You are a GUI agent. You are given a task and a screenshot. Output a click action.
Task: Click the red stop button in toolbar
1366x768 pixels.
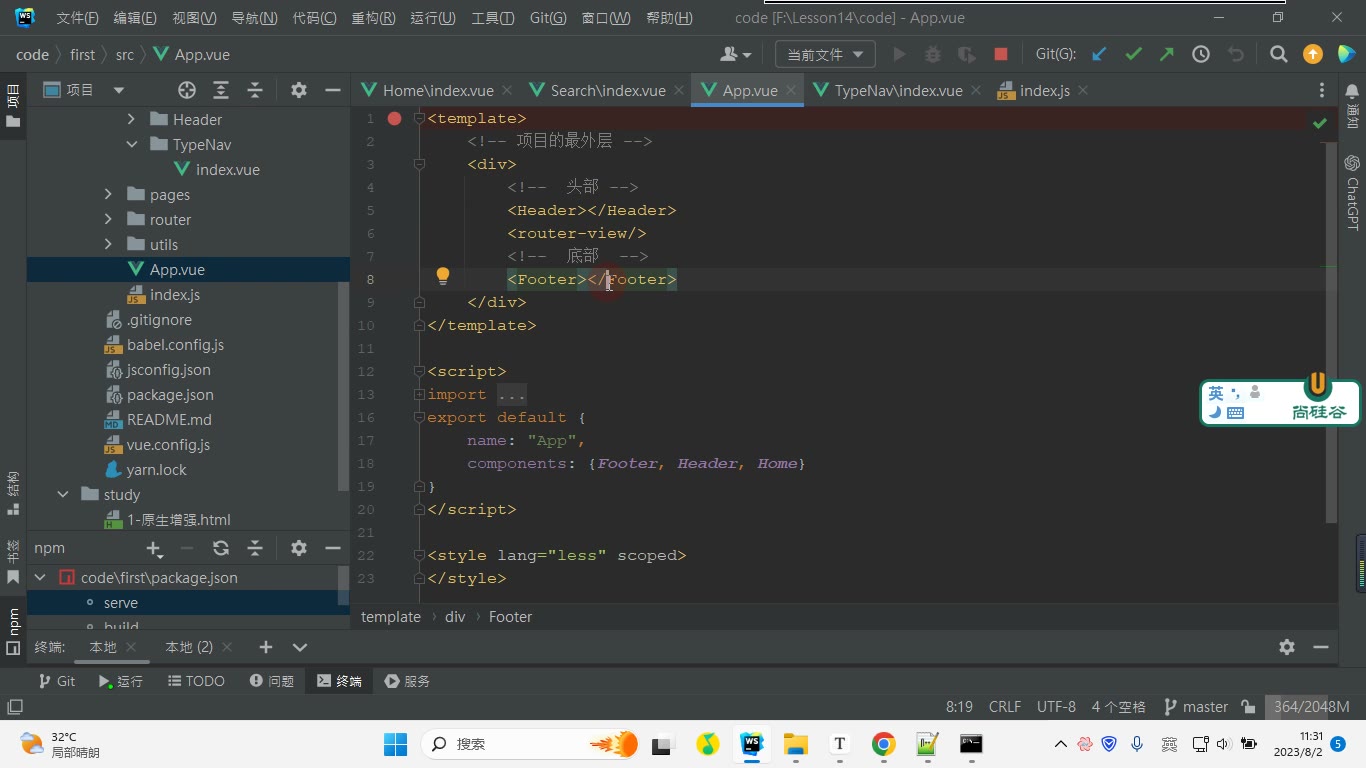[x=1000, y=54]
